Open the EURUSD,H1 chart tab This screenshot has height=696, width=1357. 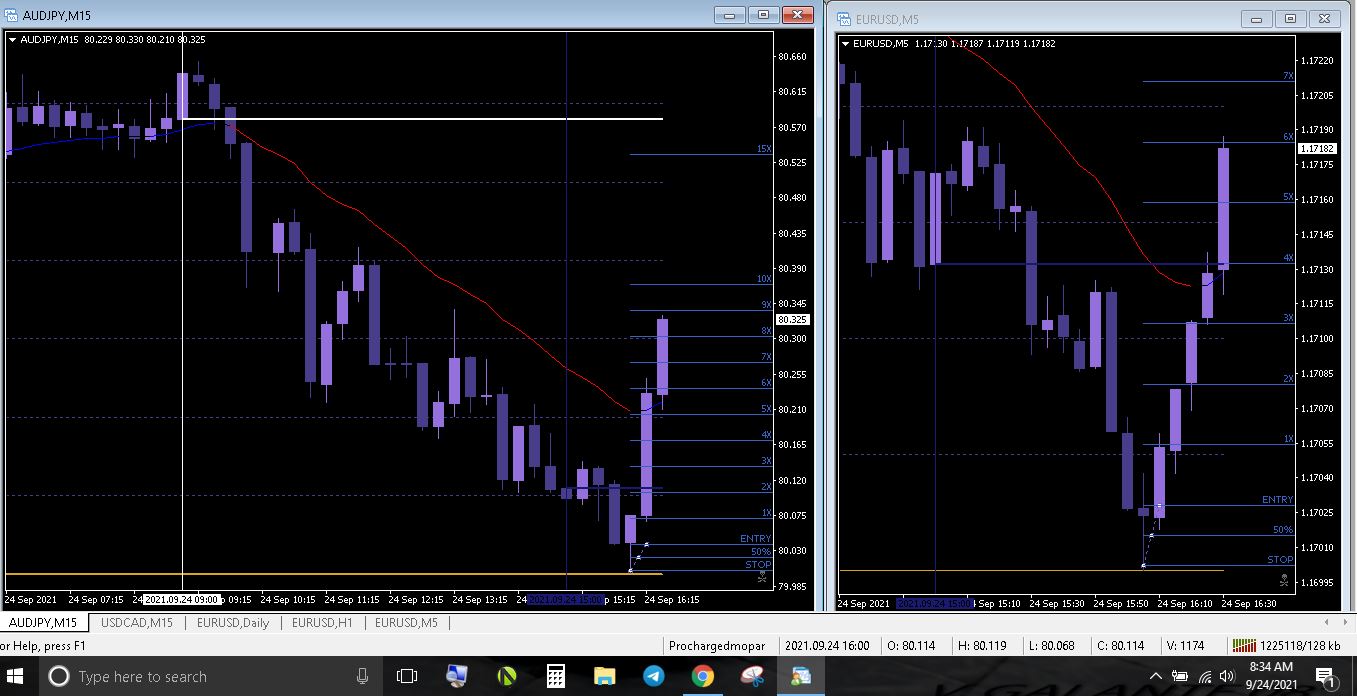click(x=322, y=623)
